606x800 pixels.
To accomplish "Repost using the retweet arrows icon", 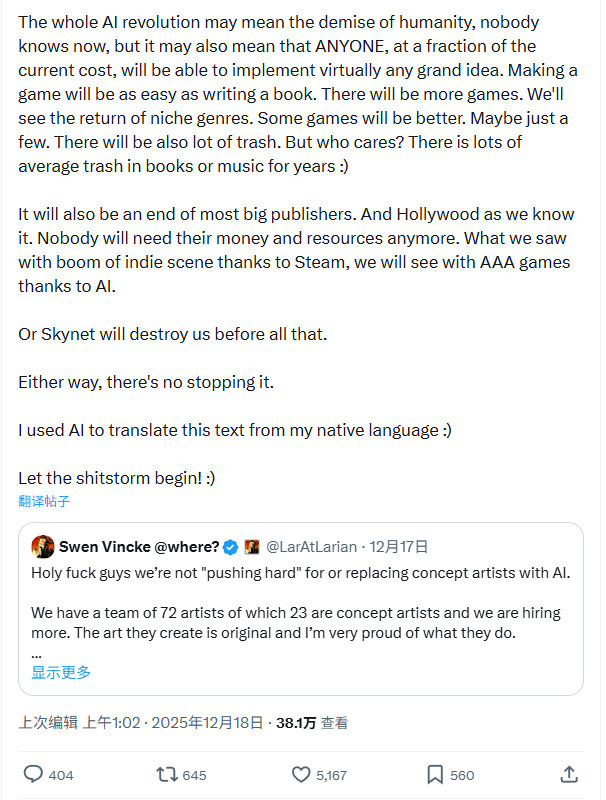I will 166,774.
